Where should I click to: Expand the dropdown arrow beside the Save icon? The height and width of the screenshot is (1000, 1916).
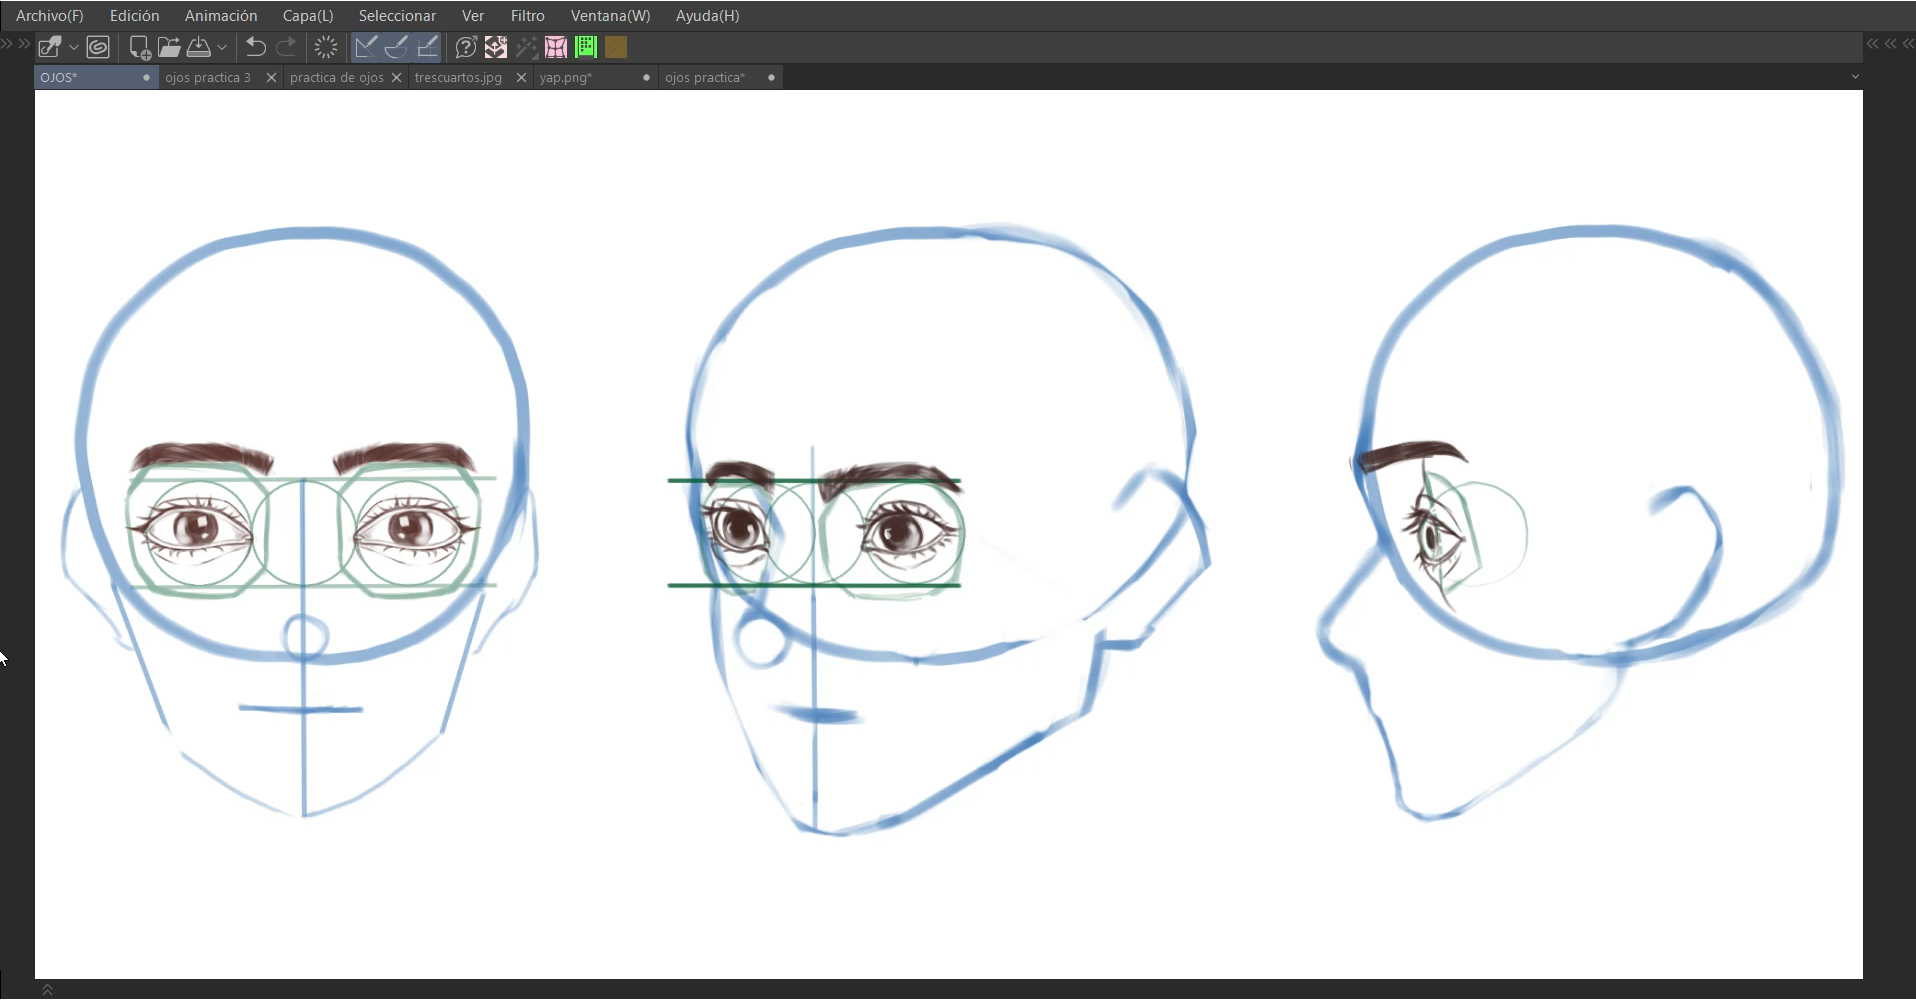point(222,47)
